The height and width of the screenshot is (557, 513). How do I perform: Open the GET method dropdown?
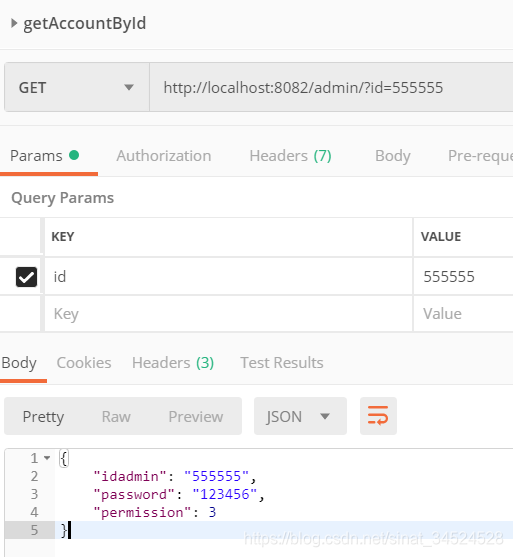77,87
